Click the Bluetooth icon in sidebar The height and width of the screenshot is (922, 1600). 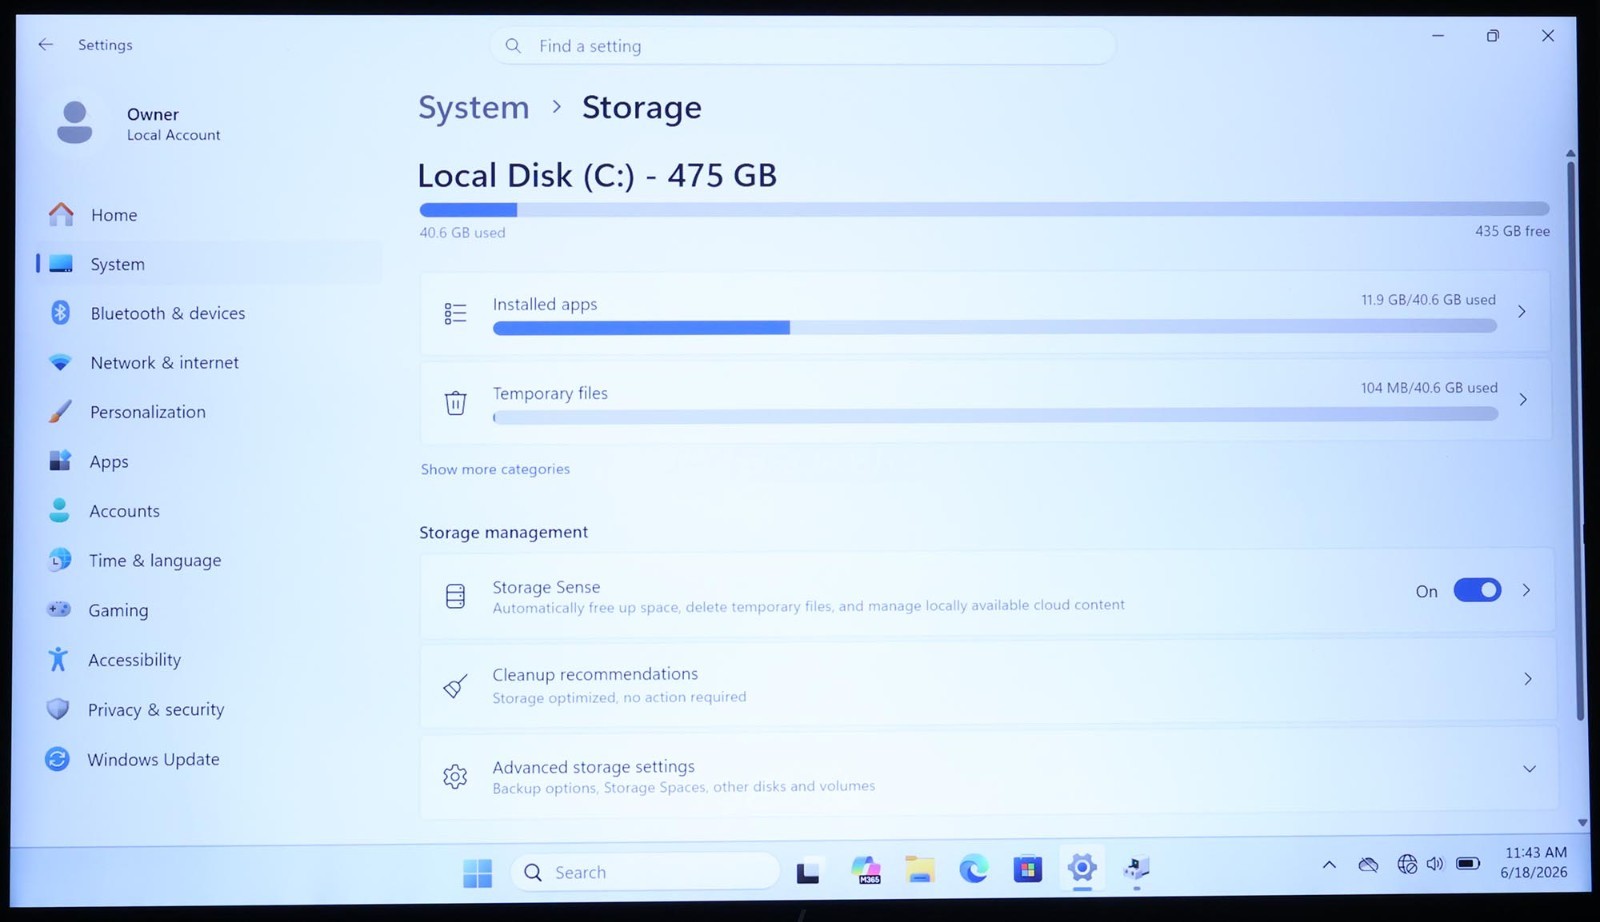coord(60,312)
